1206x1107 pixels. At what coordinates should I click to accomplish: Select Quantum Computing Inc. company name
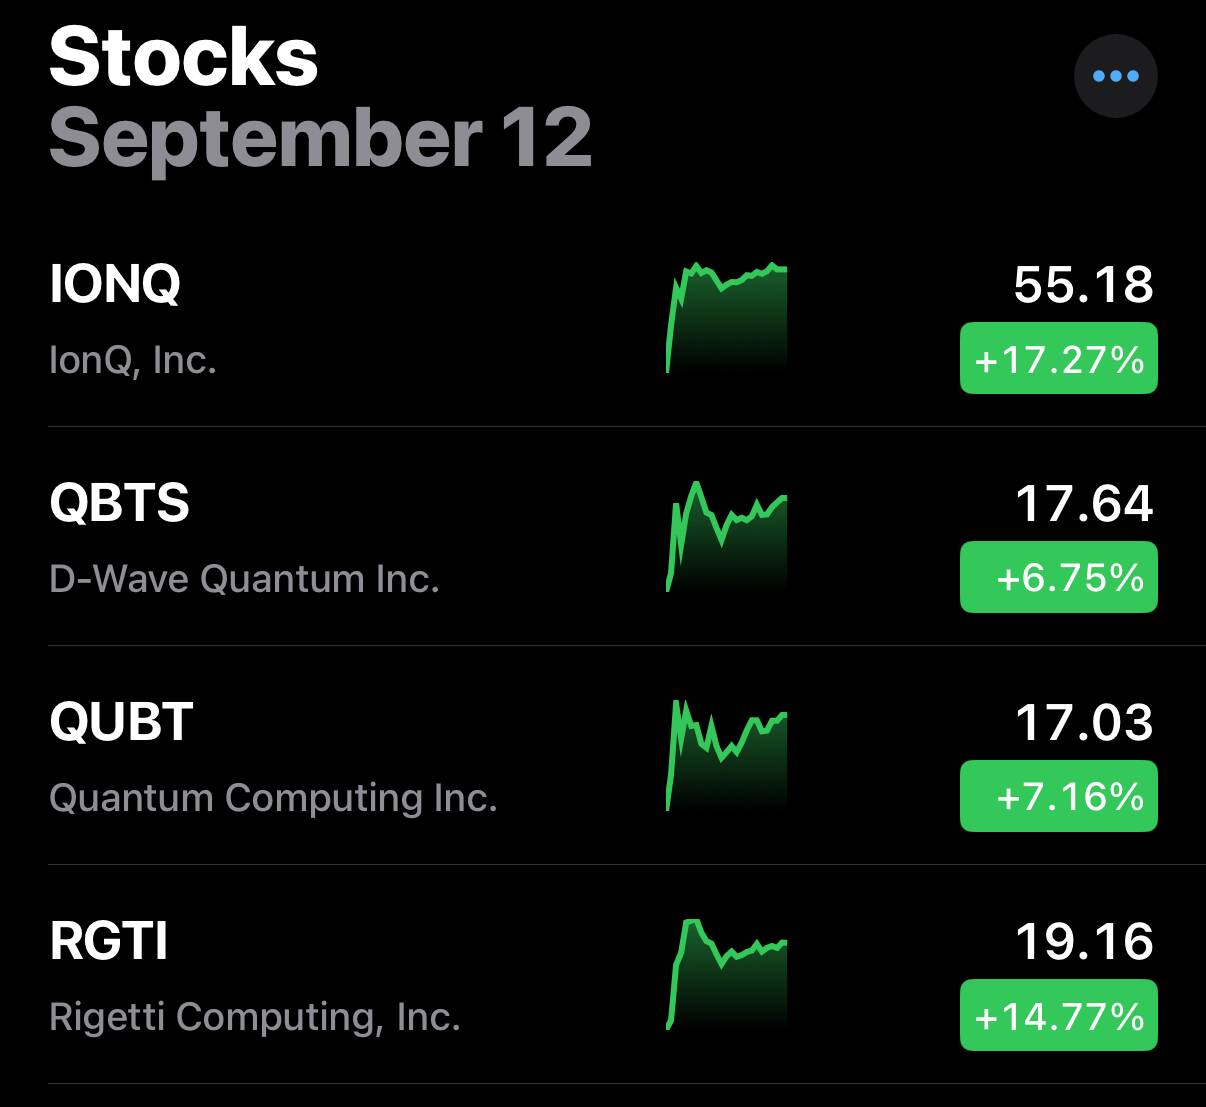click(x=273, y=798)
